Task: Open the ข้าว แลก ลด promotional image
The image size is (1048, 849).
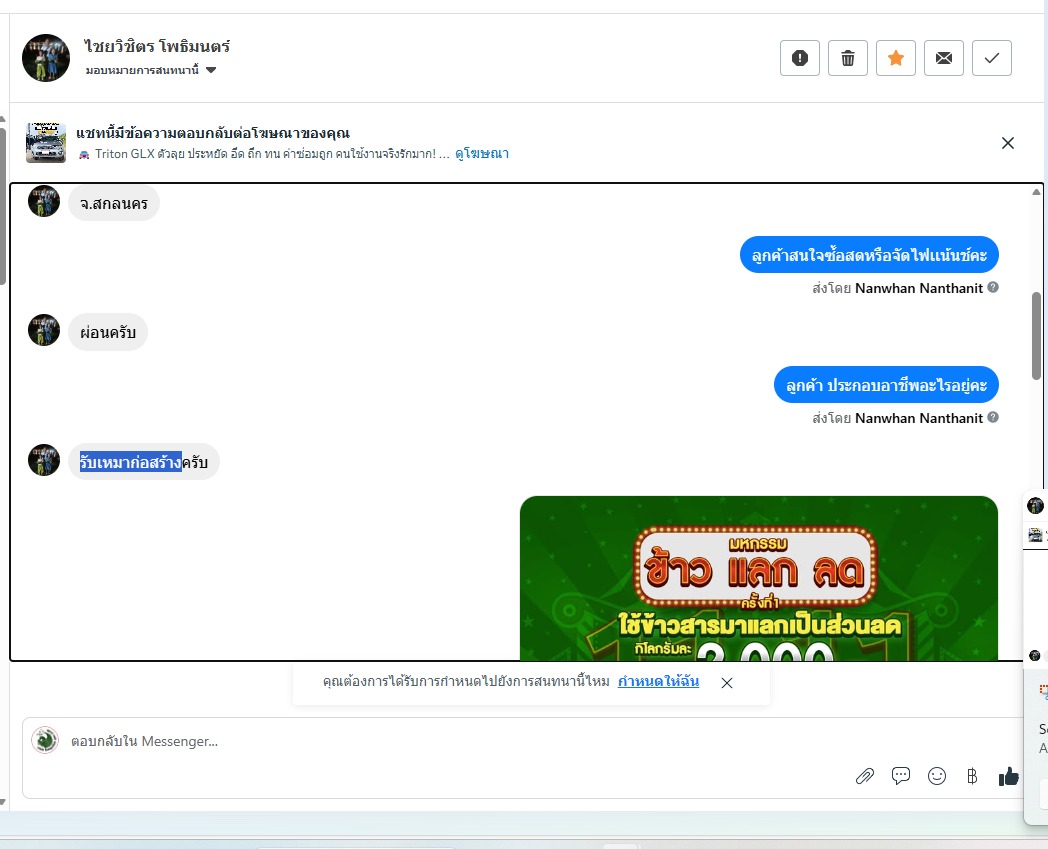Action: click(759, 578)
